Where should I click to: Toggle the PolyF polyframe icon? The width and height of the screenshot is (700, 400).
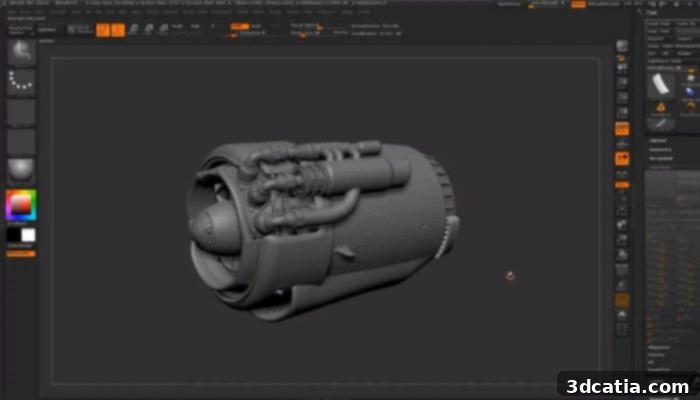pyautogui.click(x=622, y=270)
